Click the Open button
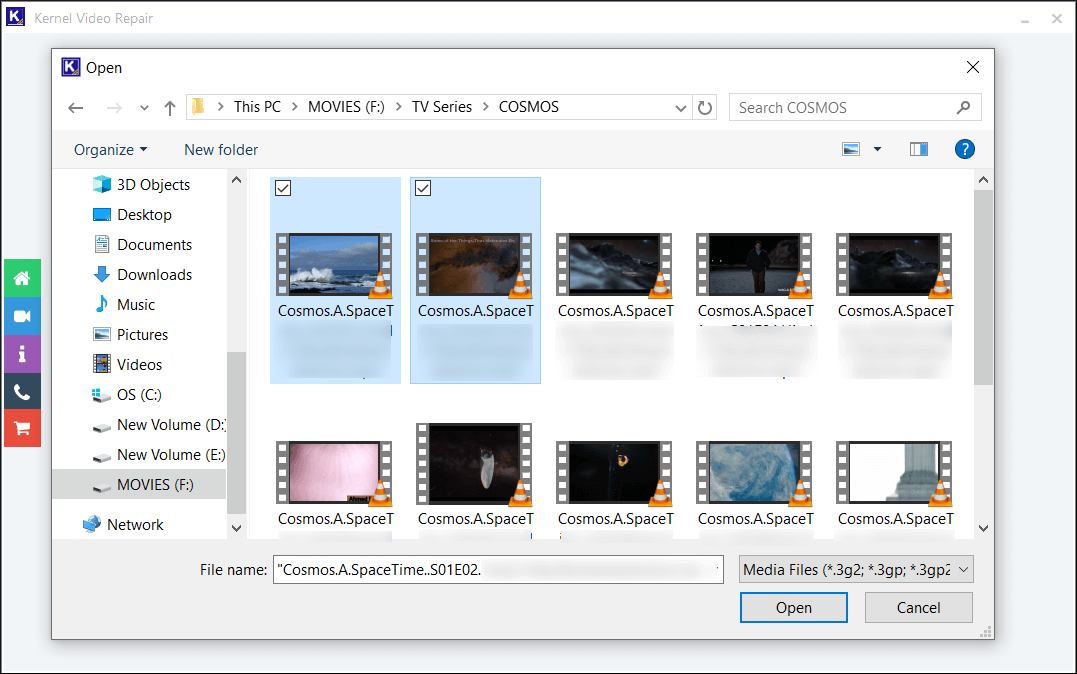 click(793, 607)
